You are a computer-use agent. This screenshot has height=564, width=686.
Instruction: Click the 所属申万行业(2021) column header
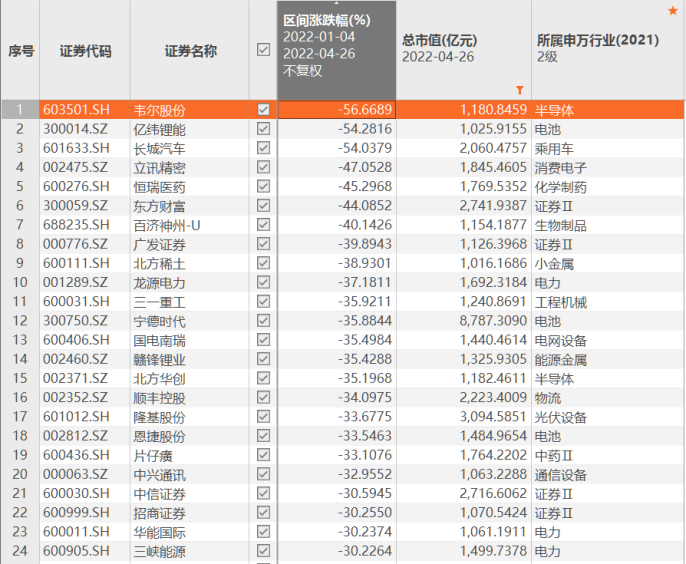[x=598, y=41]
